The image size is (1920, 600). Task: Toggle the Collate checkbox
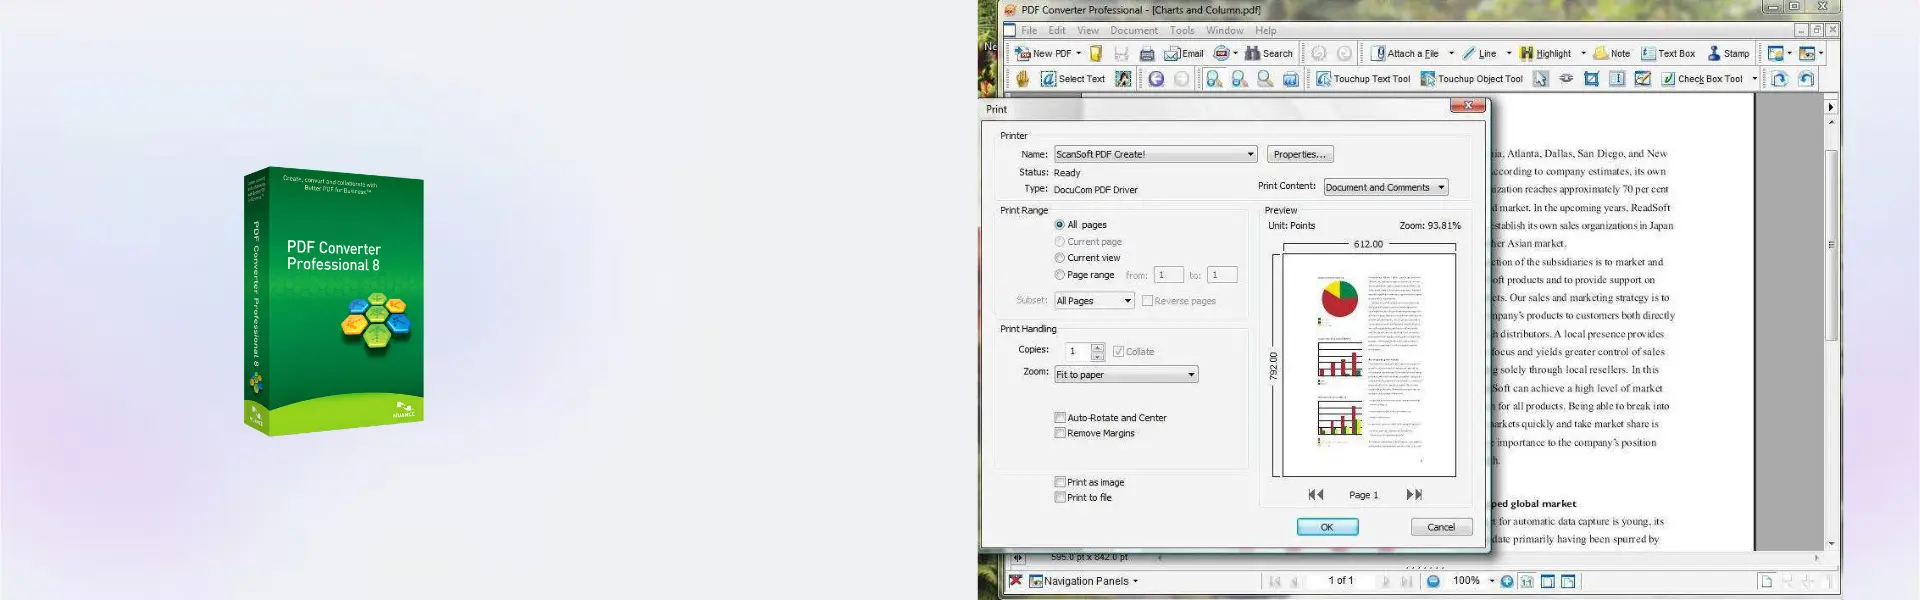point(1118,352)
